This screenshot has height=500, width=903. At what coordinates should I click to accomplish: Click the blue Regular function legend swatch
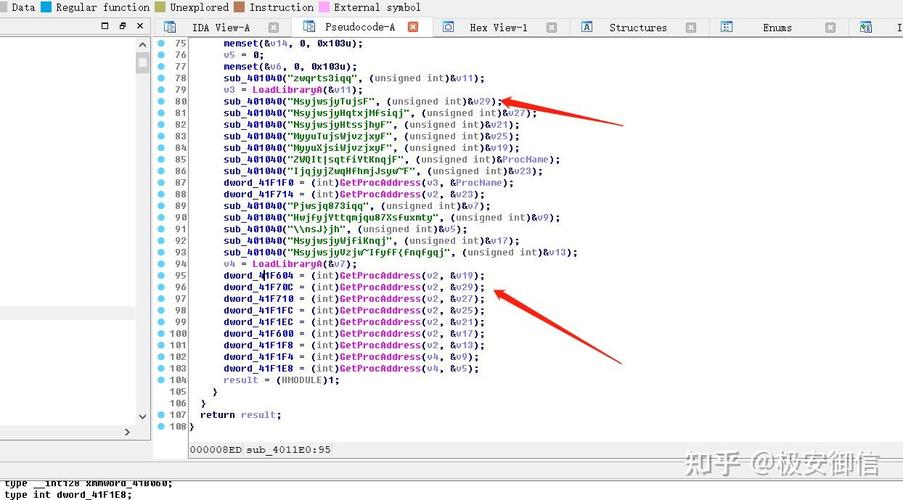click(x=47, y=7)
